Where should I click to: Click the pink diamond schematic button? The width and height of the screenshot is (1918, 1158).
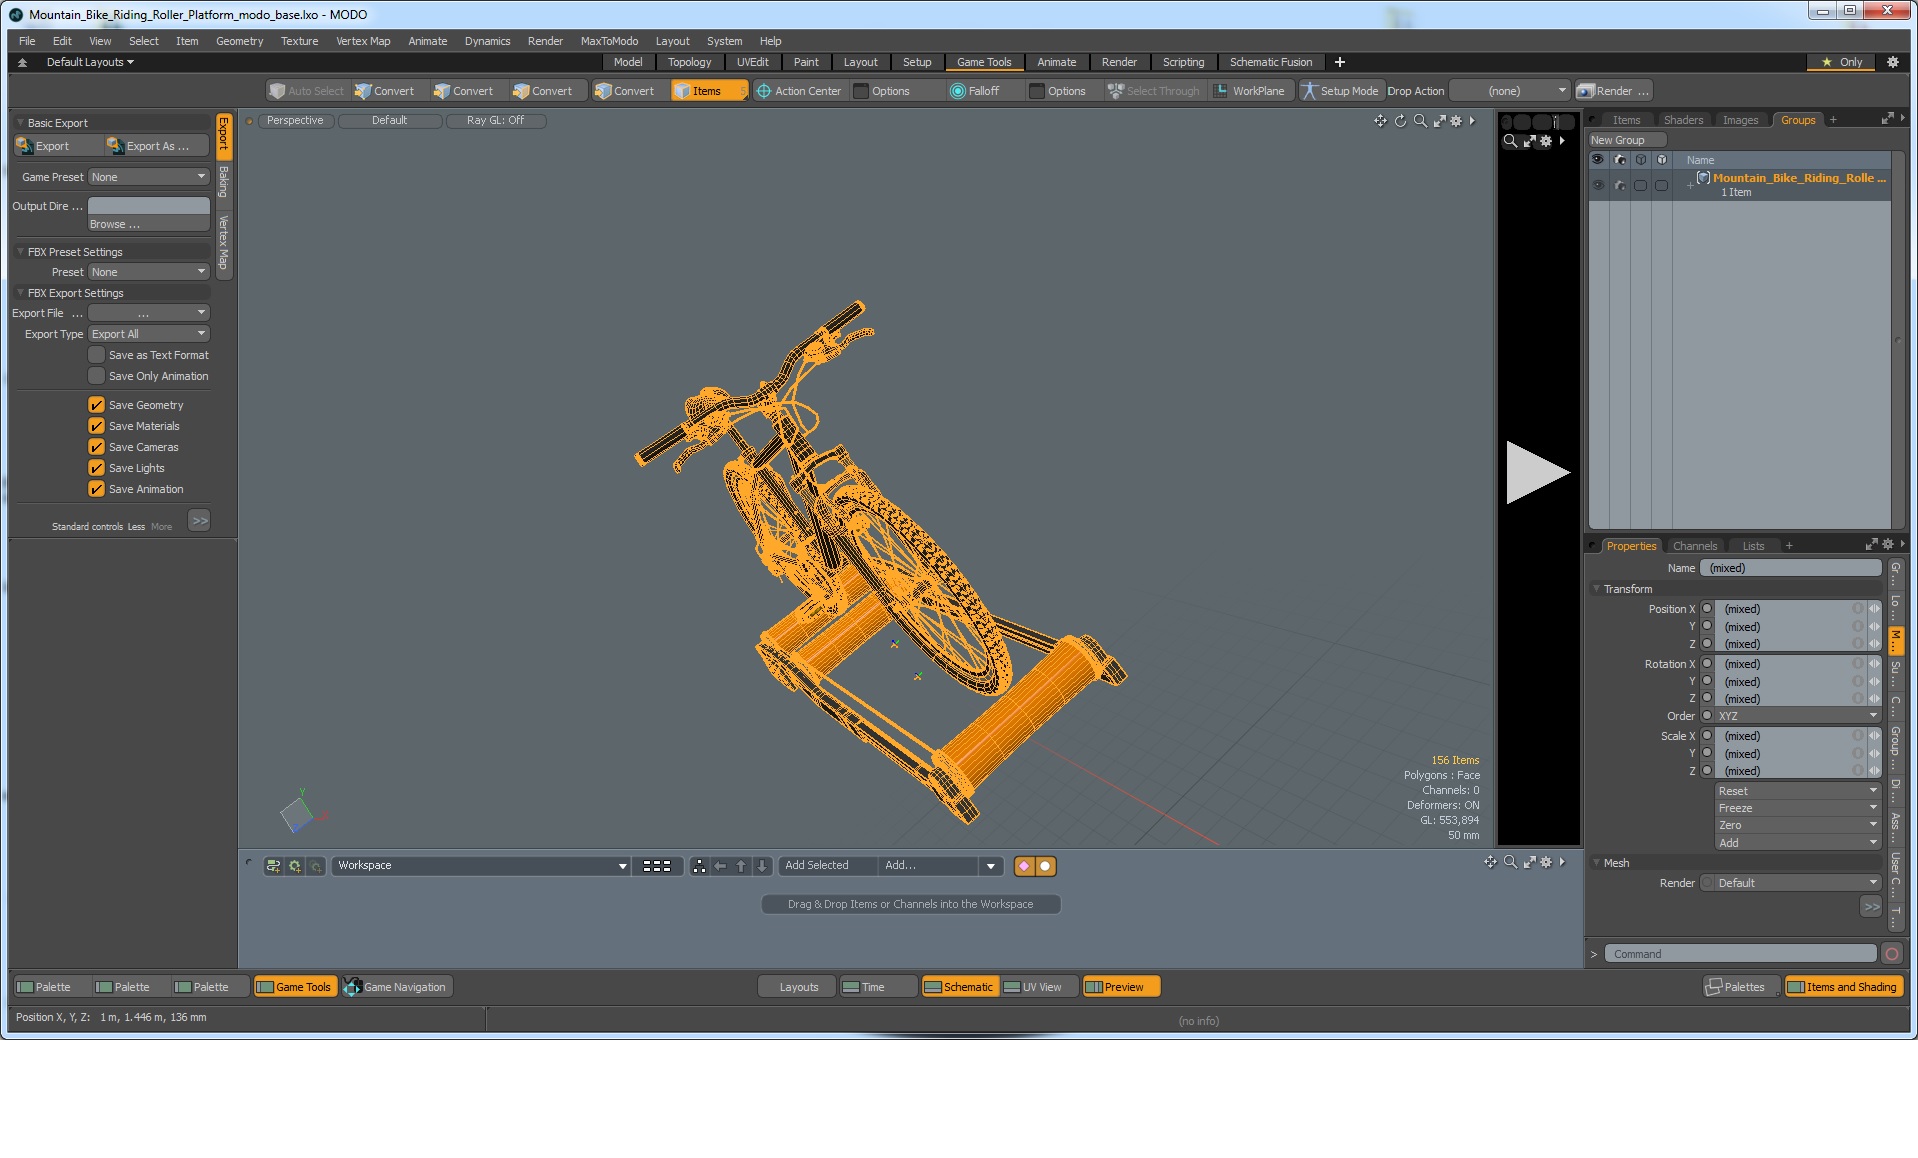pyautogui.click(x=1024, y=866)
